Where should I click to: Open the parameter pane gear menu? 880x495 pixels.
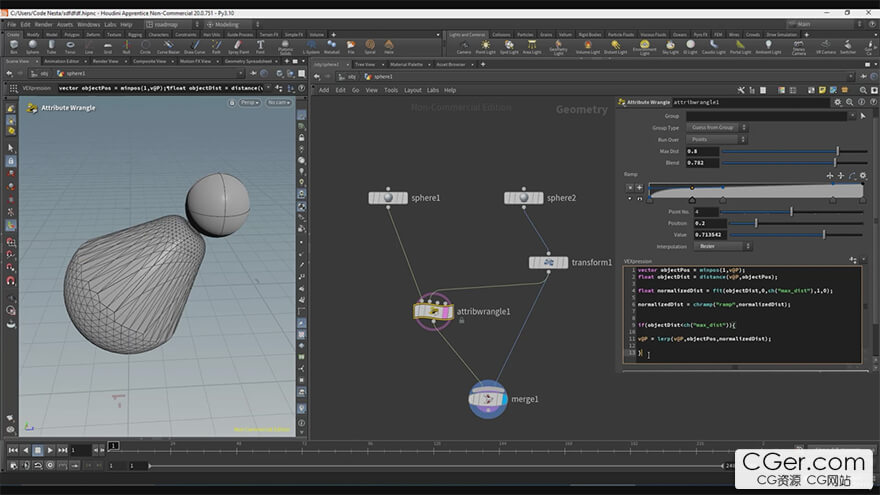click(x=836, y=102)
